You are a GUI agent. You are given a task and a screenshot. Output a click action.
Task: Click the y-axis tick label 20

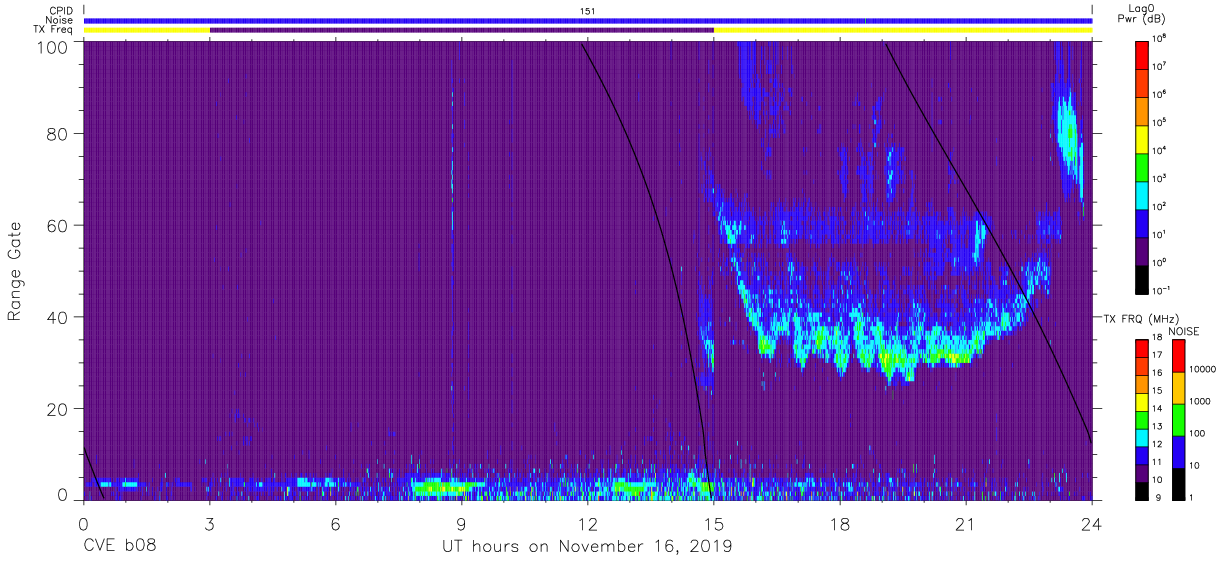click(58, 409)
